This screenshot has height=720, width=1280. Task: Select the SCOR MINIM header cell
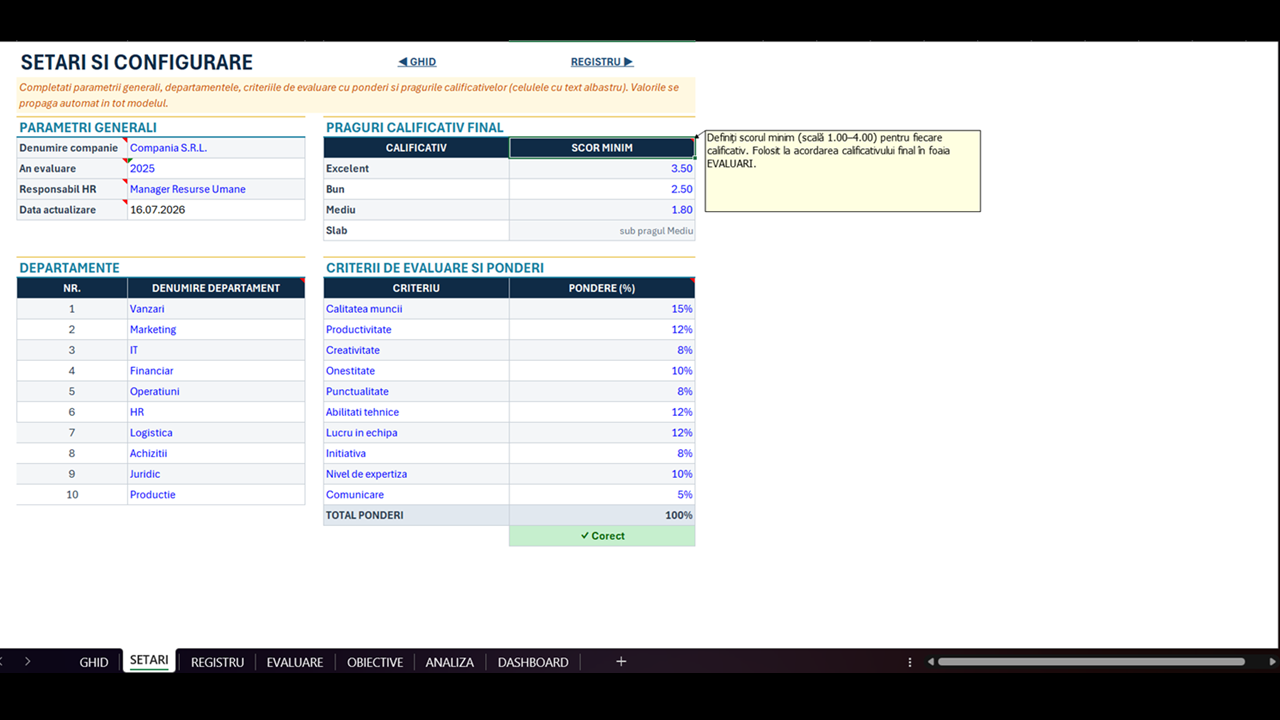point(602,148)
